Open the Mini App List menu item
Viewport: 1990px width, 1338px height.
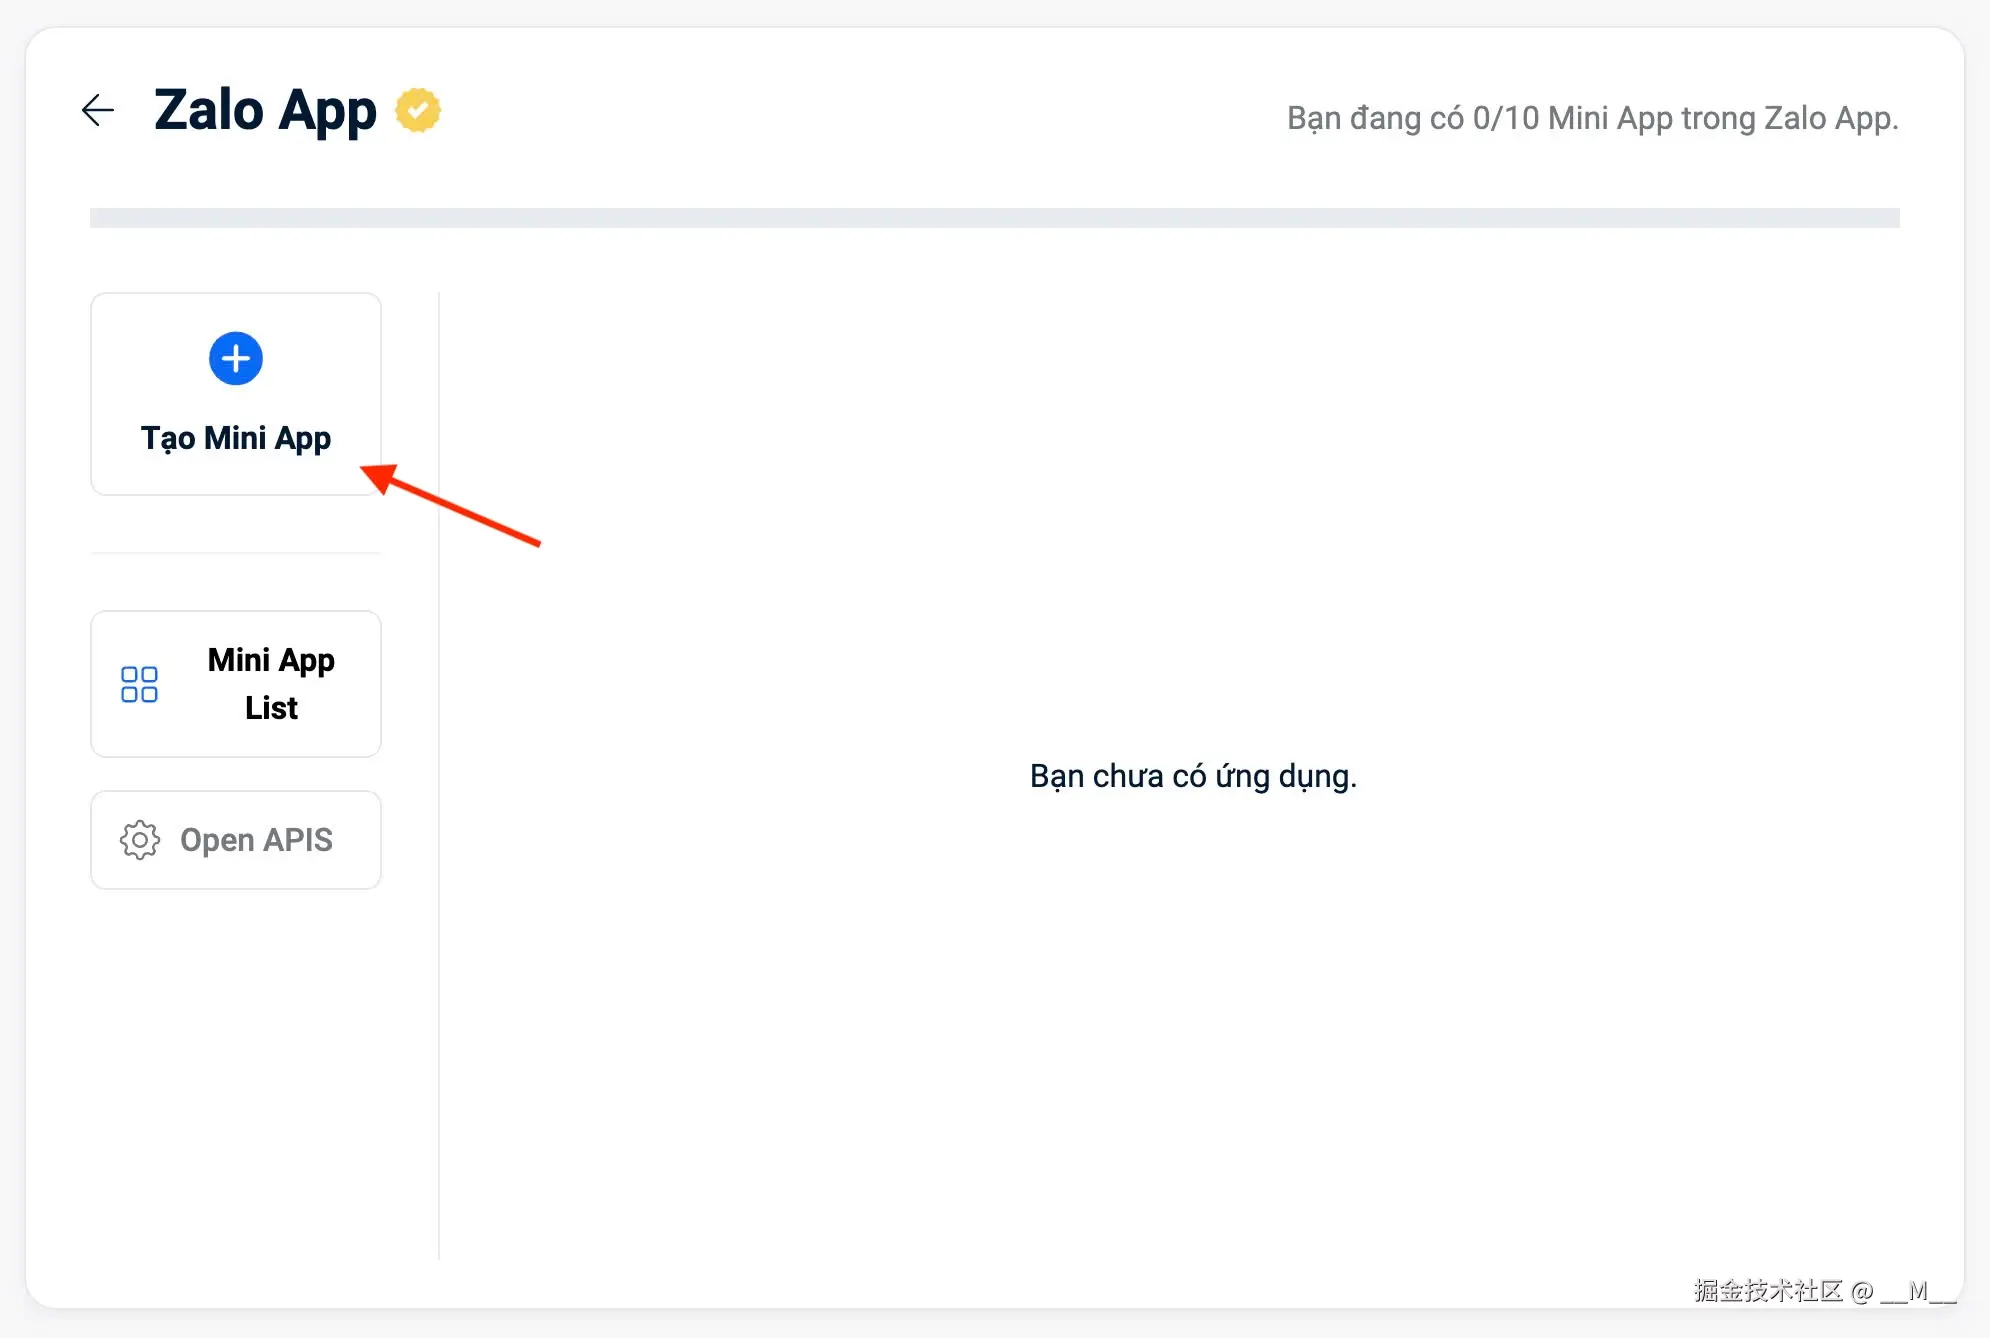236,684
